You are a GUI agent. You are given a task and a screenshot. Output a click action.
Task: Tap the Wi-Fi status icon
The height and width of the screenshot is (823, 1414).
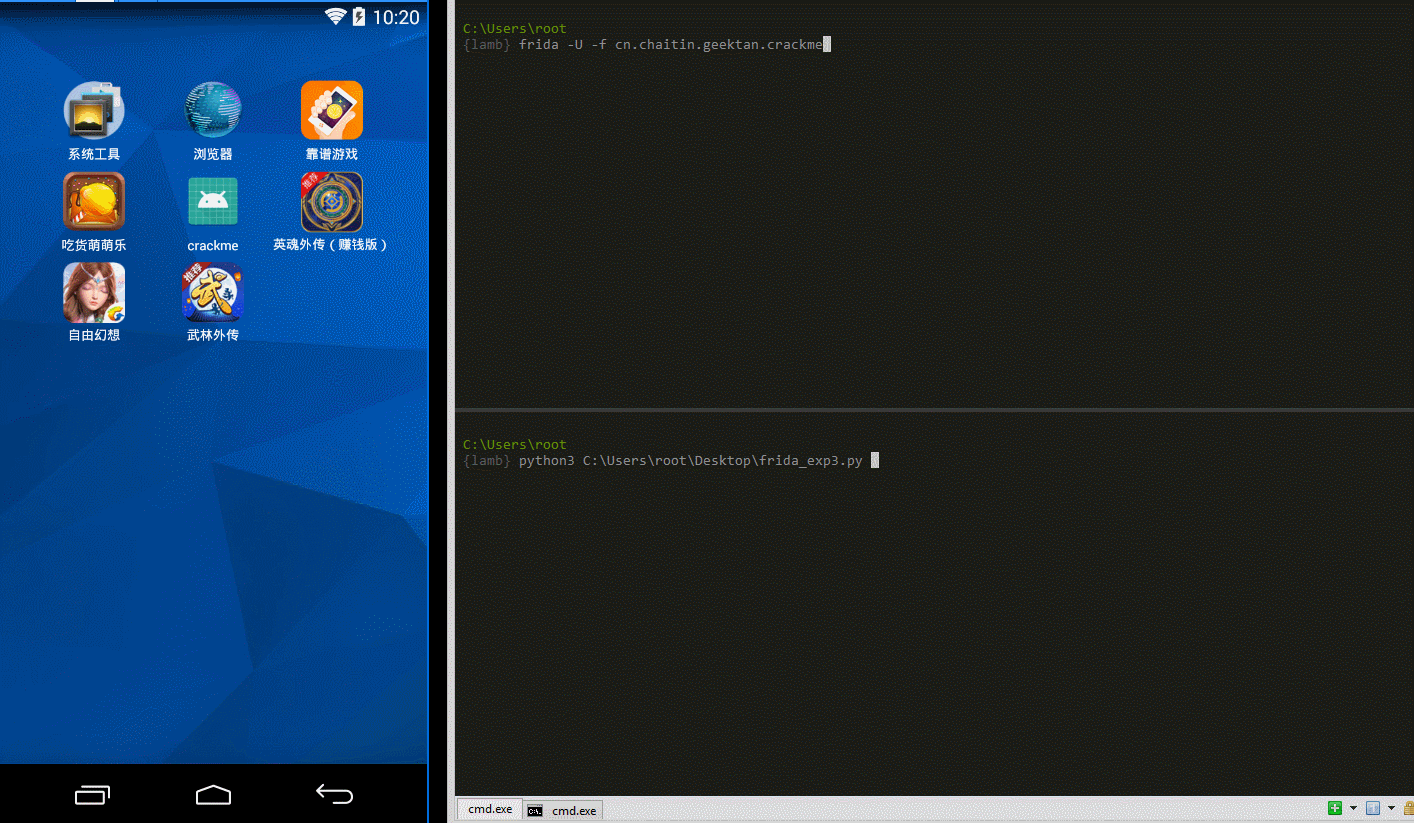(336, 16)
